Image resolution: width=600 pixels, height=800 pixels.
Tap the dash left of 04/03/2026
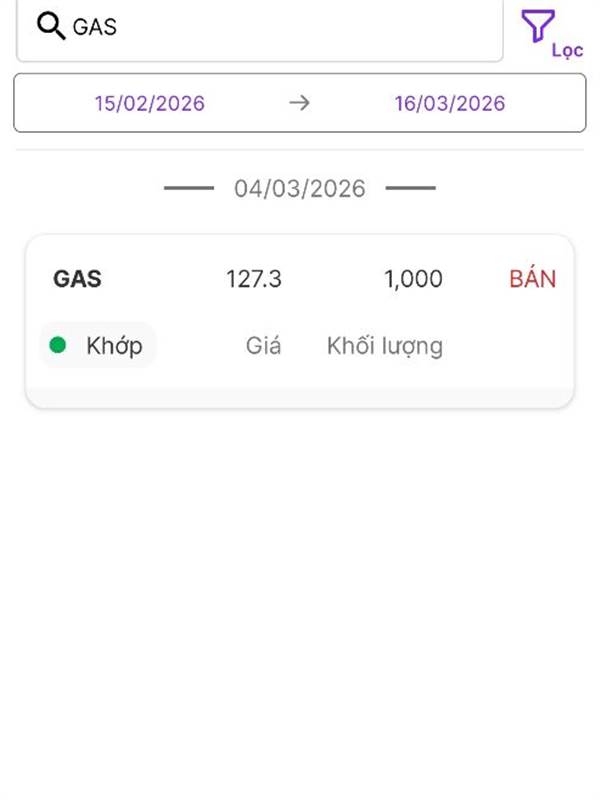[x=189, y=188]
